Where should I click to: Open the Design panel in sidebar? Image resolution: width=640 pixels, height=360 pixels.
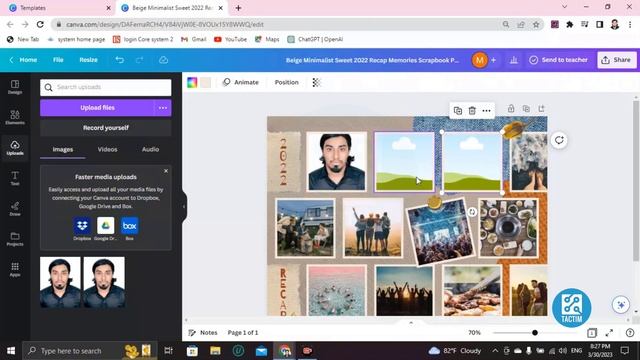(x=15, y=87)
